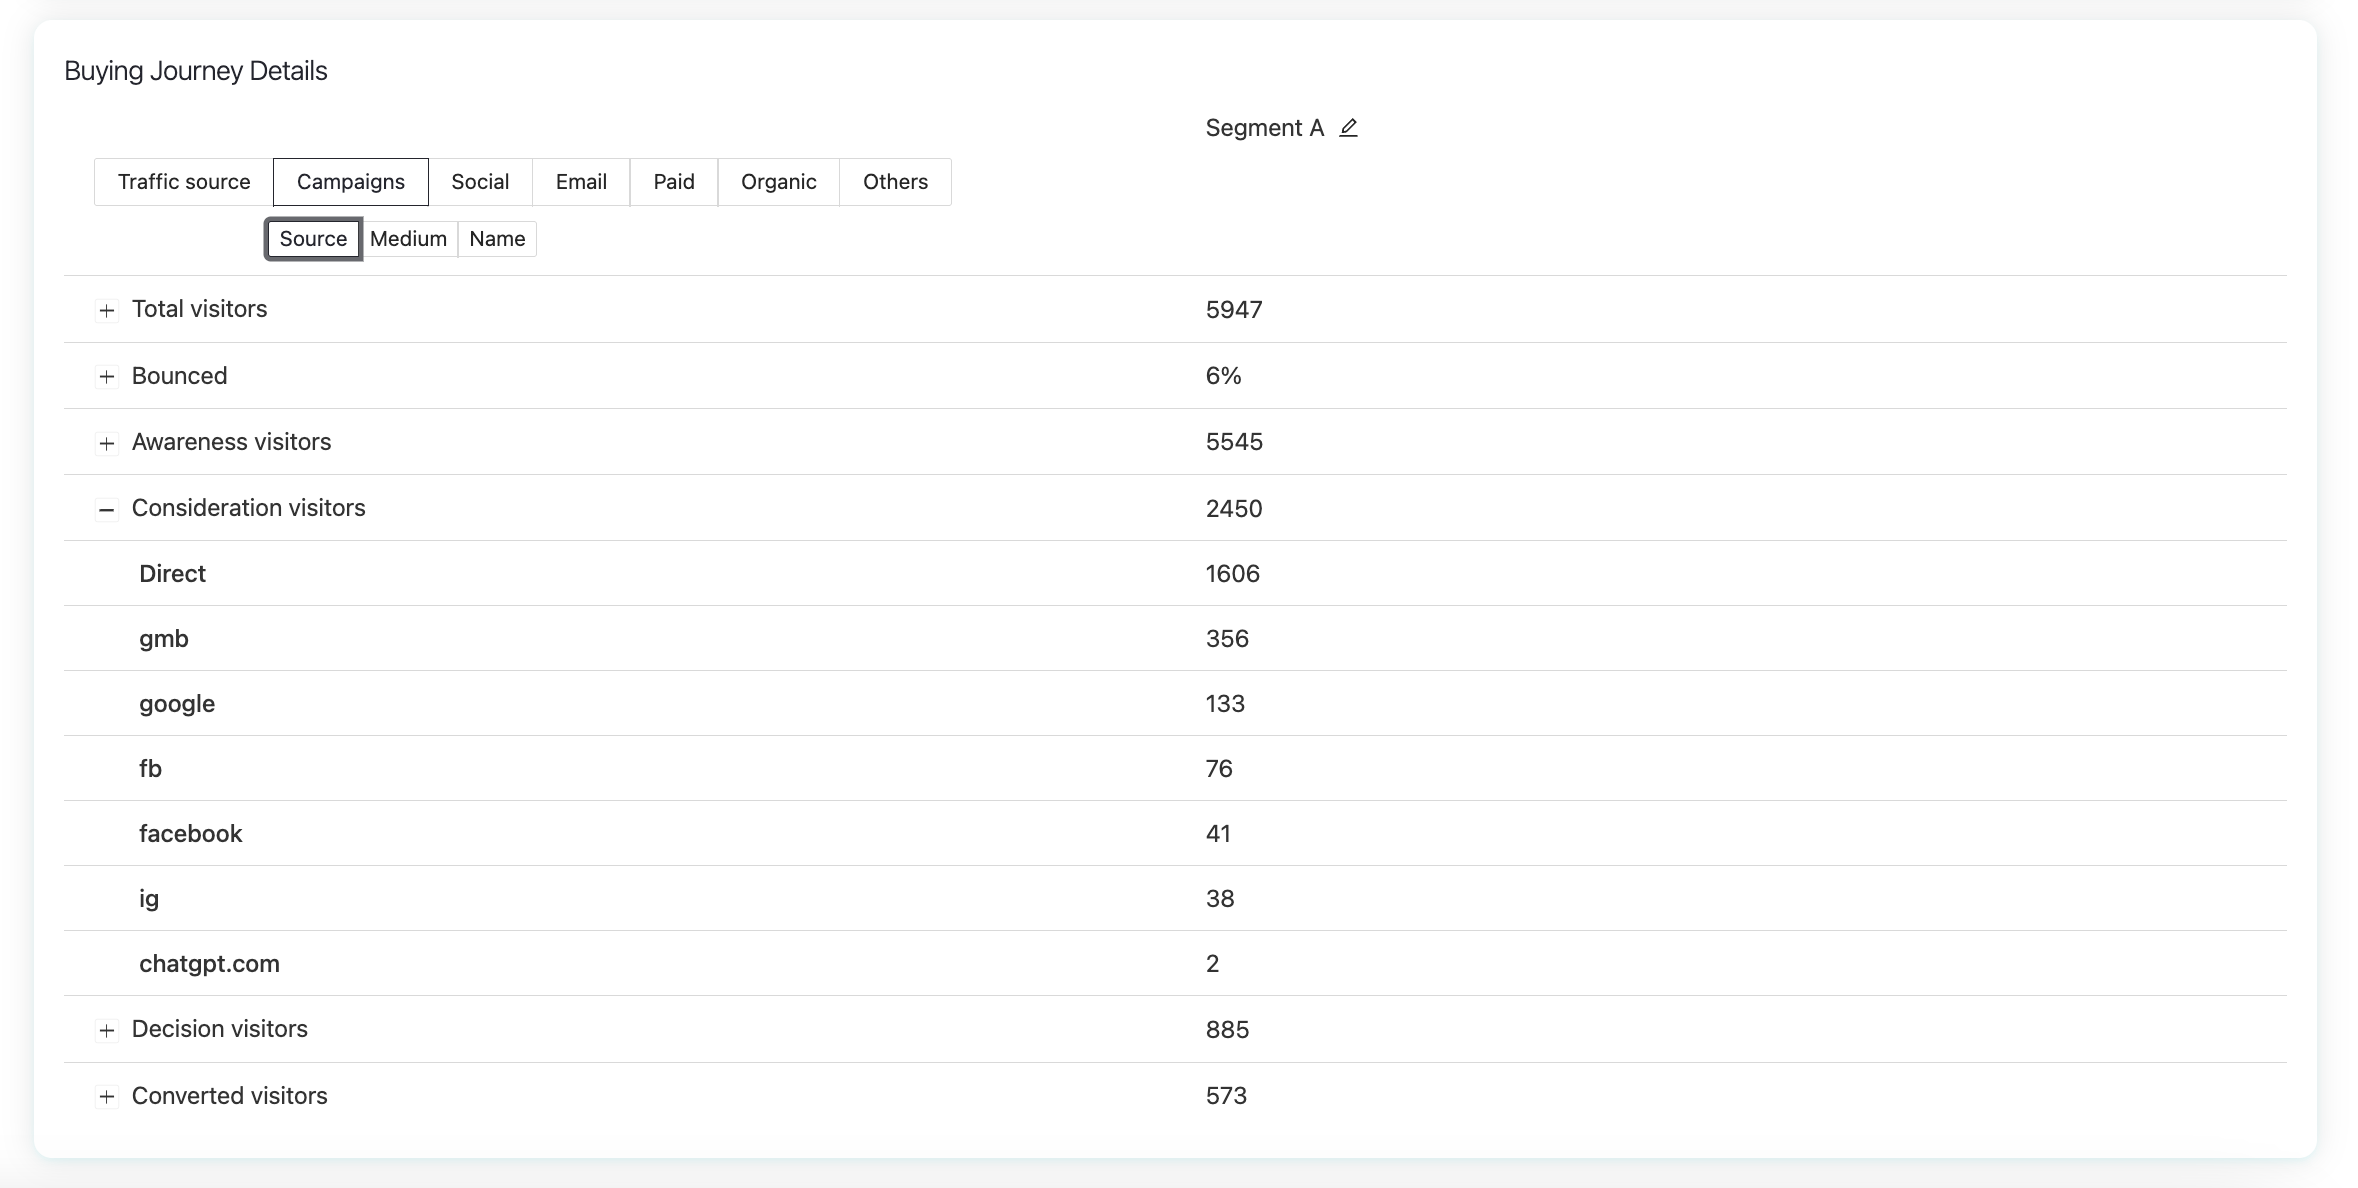The width and height of the screenshot is (2358, 1188).
Task: Click the gmb source row
Action: (x=164, y=639)
